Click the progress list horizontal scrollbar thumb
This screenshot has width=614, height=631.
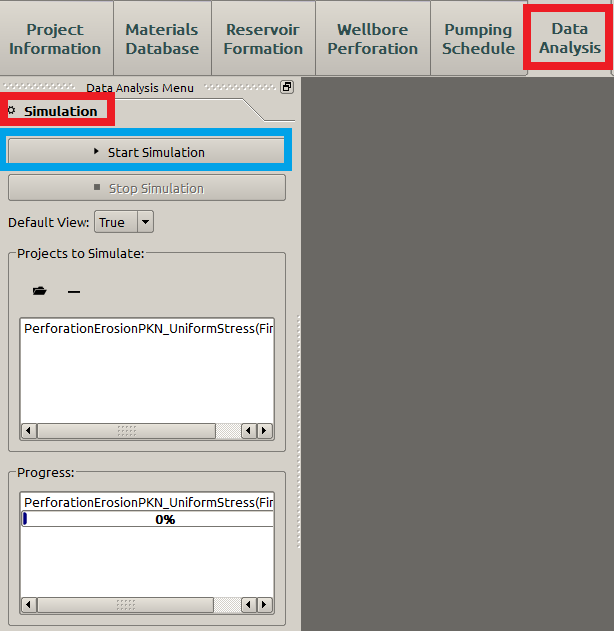click(x=125, y=604)
